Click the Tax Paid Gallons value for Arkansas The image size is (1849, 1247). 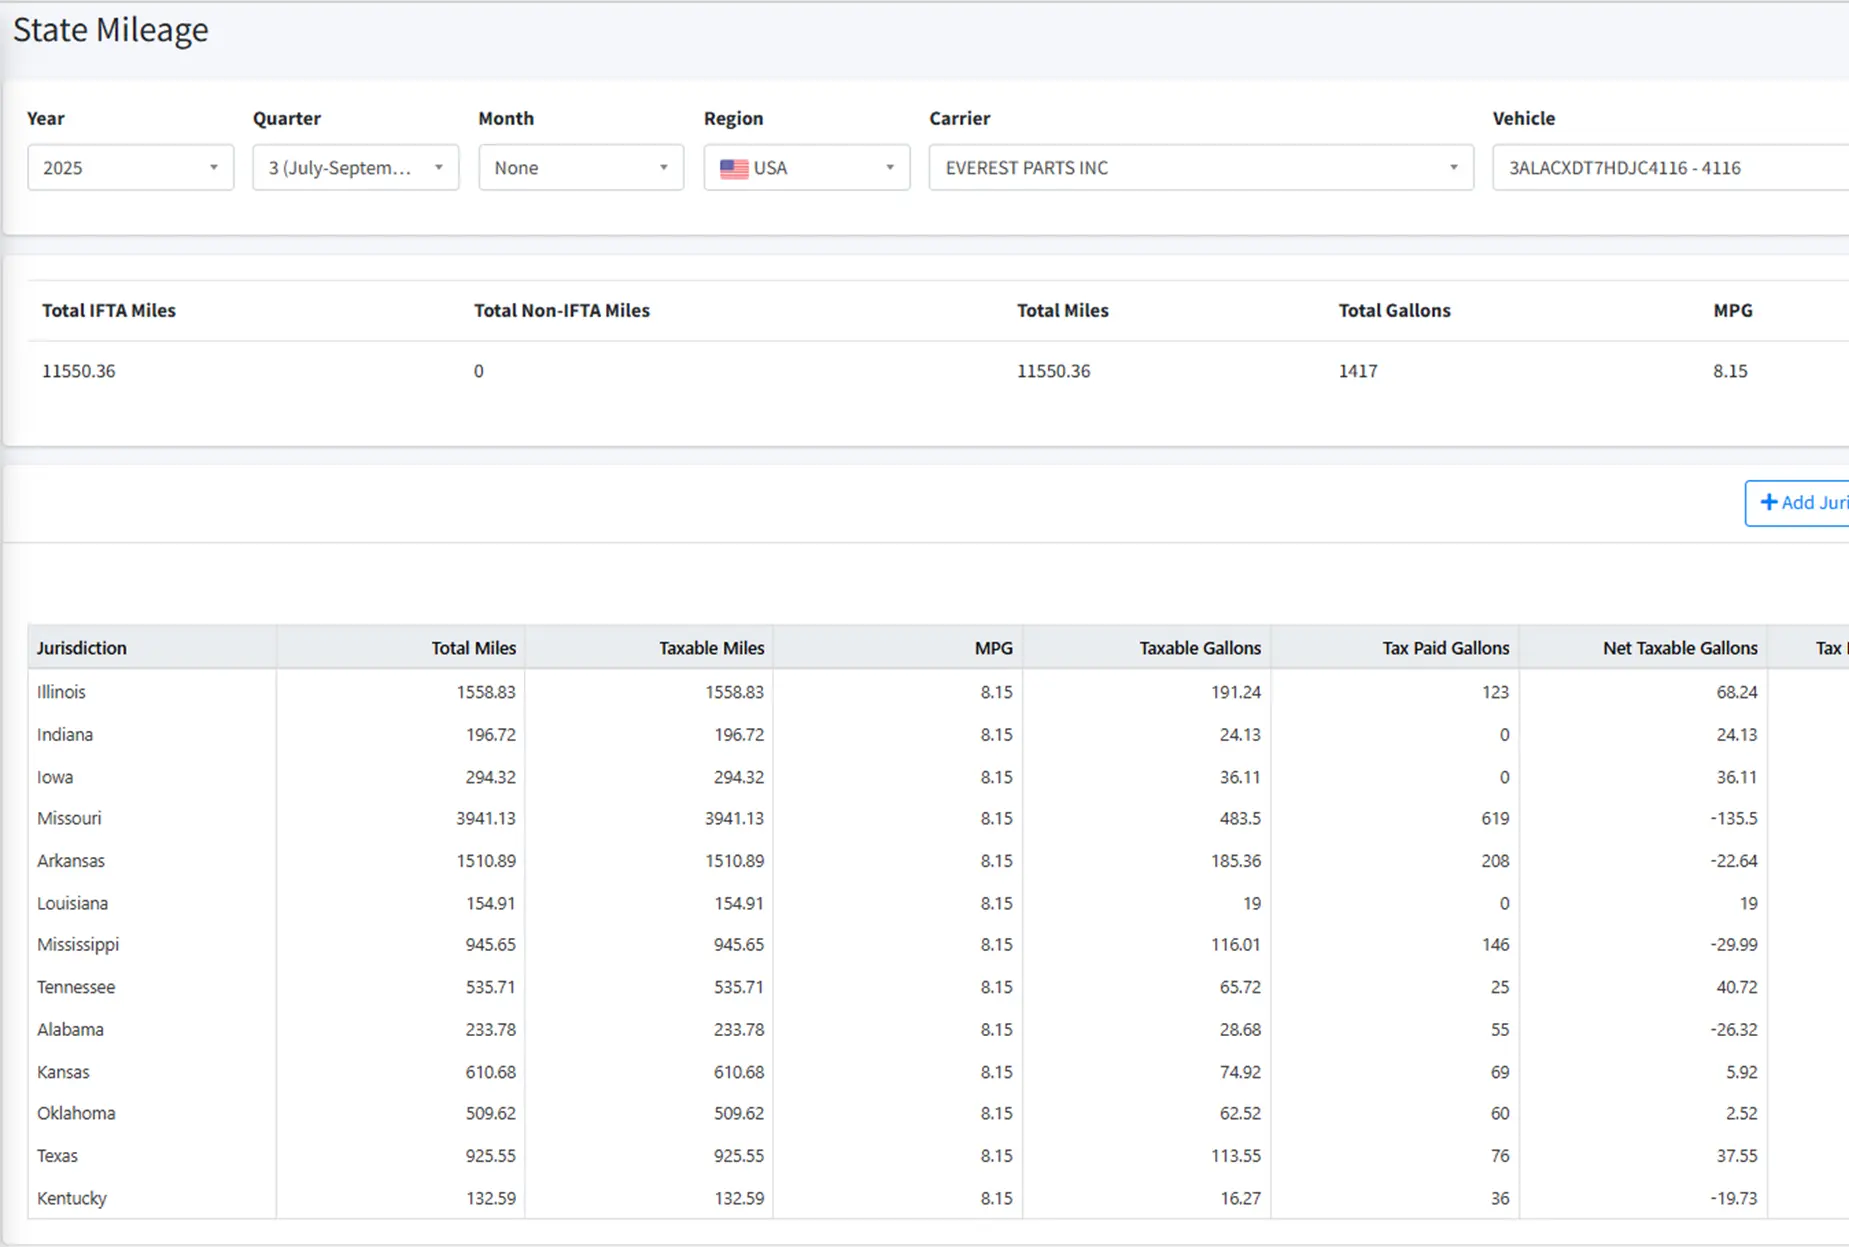(1494, 861)
